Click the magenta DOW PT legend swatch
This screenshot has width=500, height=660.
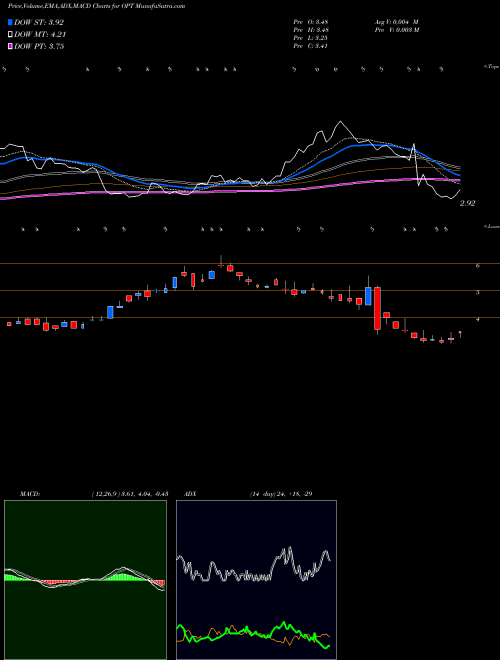[x=10, y=46]
